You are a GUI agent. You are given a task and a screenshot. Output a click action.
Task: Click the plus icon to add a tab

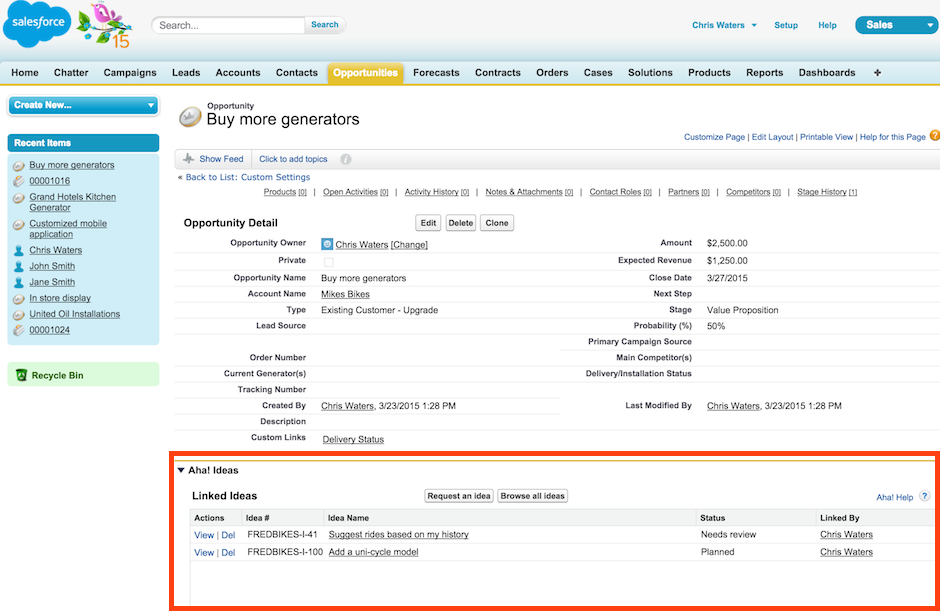(x=876, y=72)
